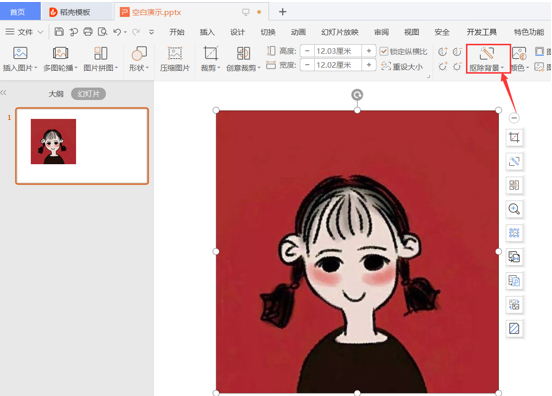Expand the 多图轮播 dropdown arrow
552x396 pixels.
76,68
